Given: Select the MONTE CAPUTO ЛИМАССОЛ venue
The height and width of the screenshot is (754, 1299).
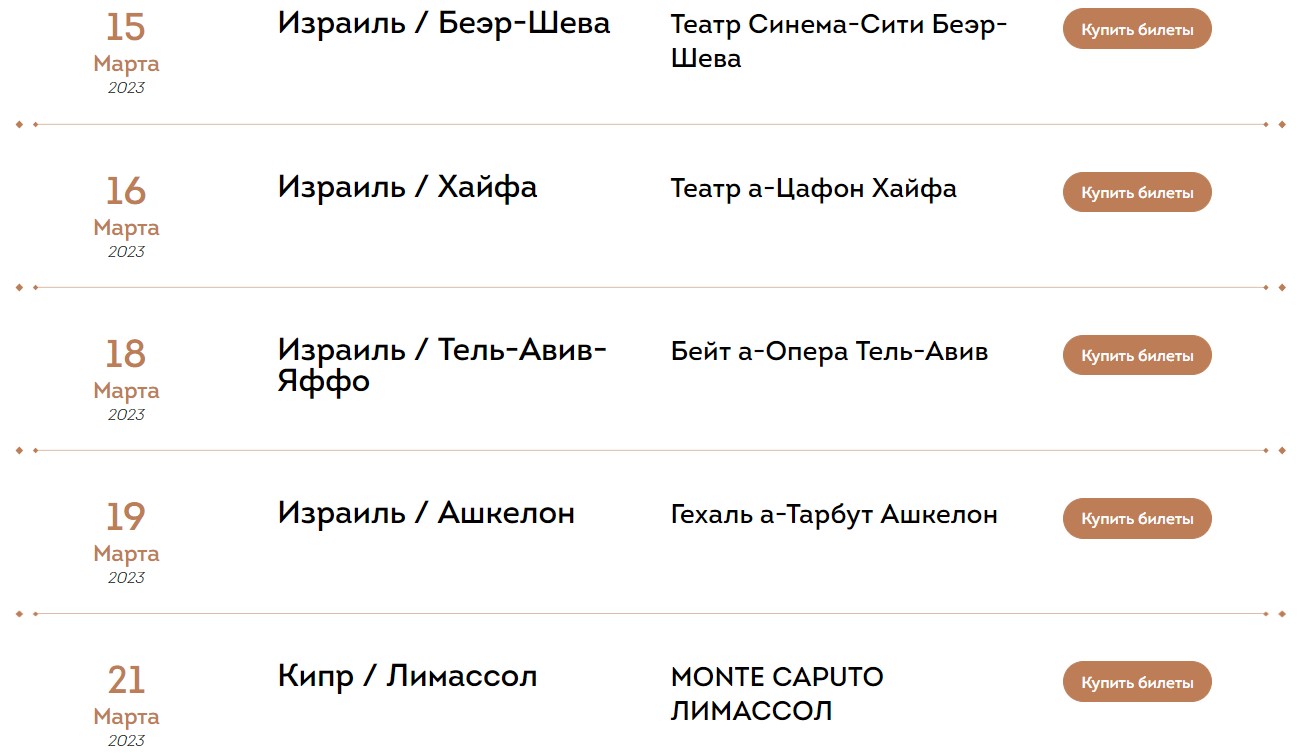Looking at the screenshot, I should (x=777, y=694).
